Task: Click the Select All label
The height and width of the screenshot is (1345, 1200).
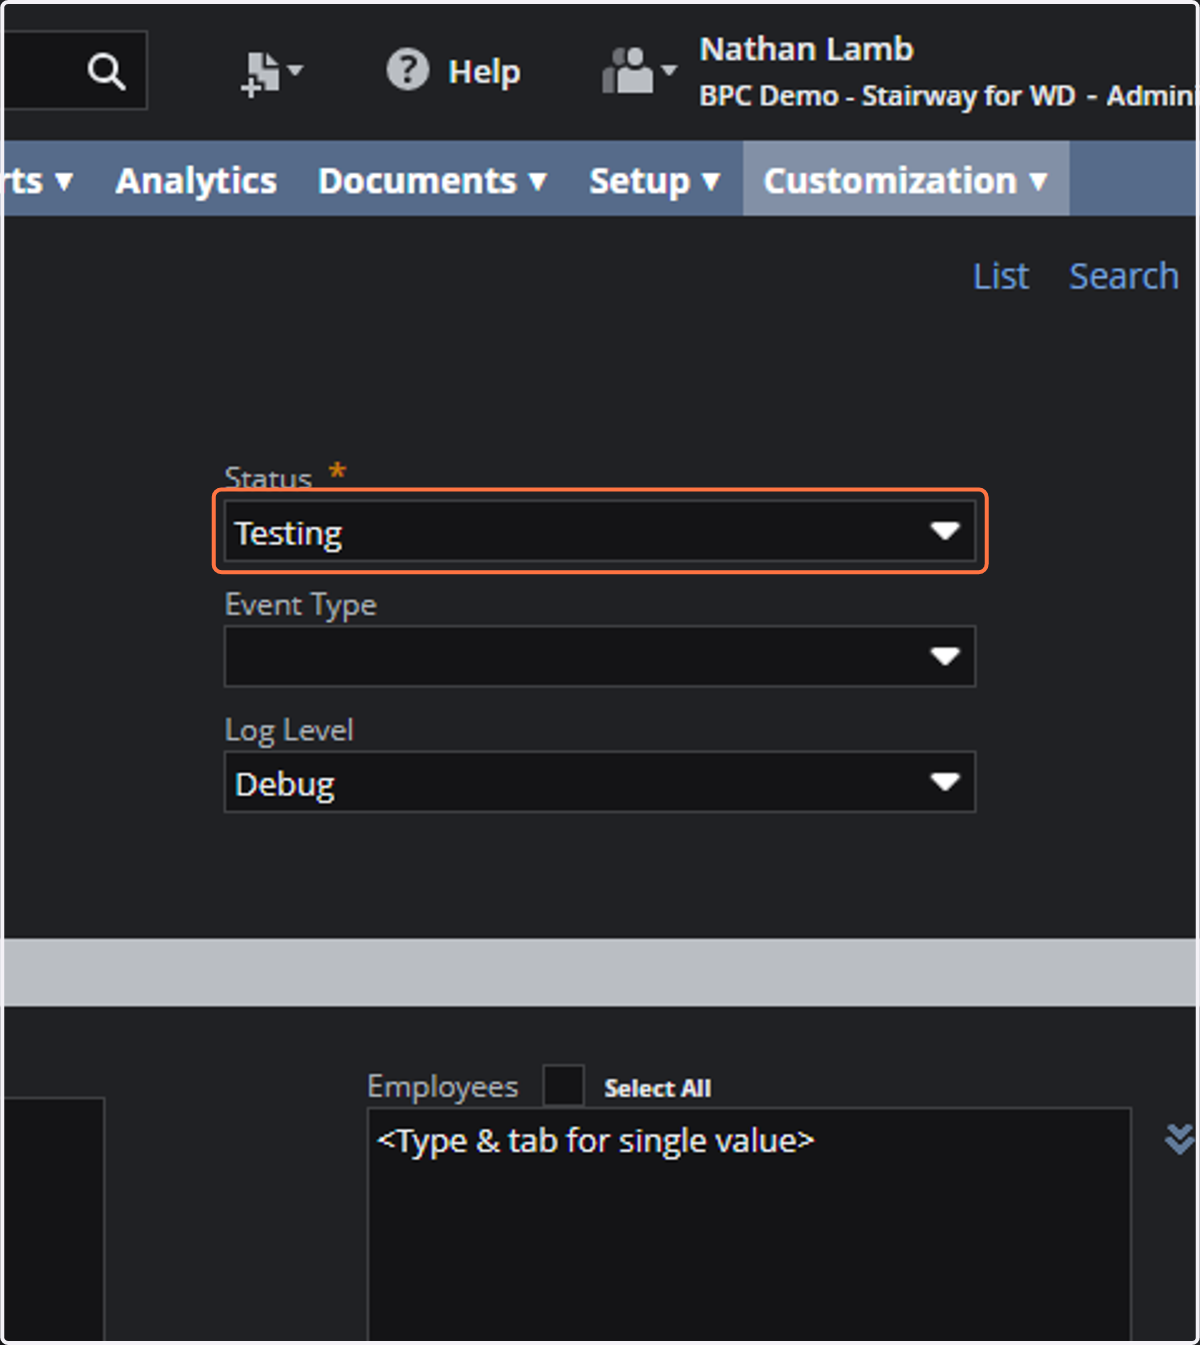Action: 657,1088
